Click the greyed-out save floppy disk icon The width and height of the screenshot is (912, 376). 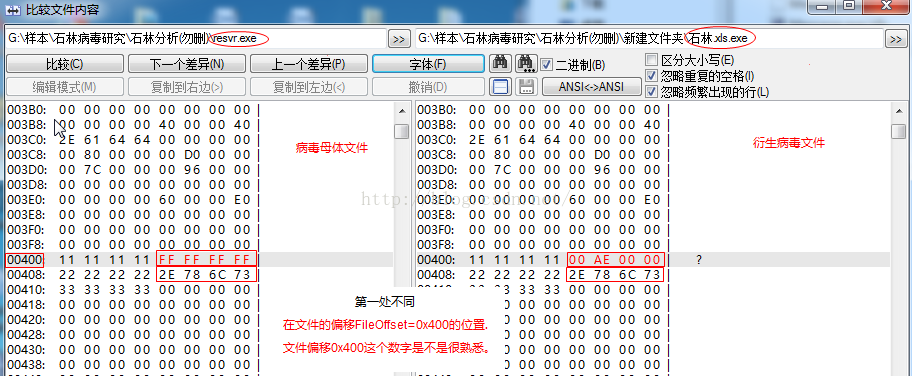(x=526, y=87)
